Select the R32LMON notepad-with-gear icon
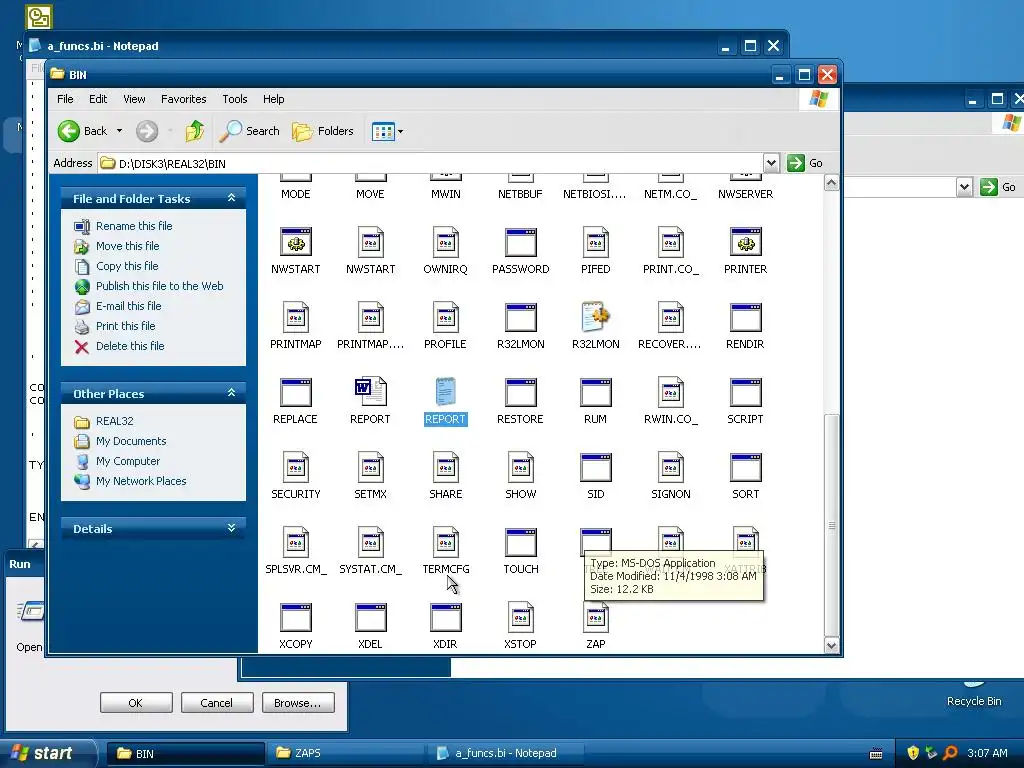This screenshot has height=768, width=1024. [x=596, y=317]
